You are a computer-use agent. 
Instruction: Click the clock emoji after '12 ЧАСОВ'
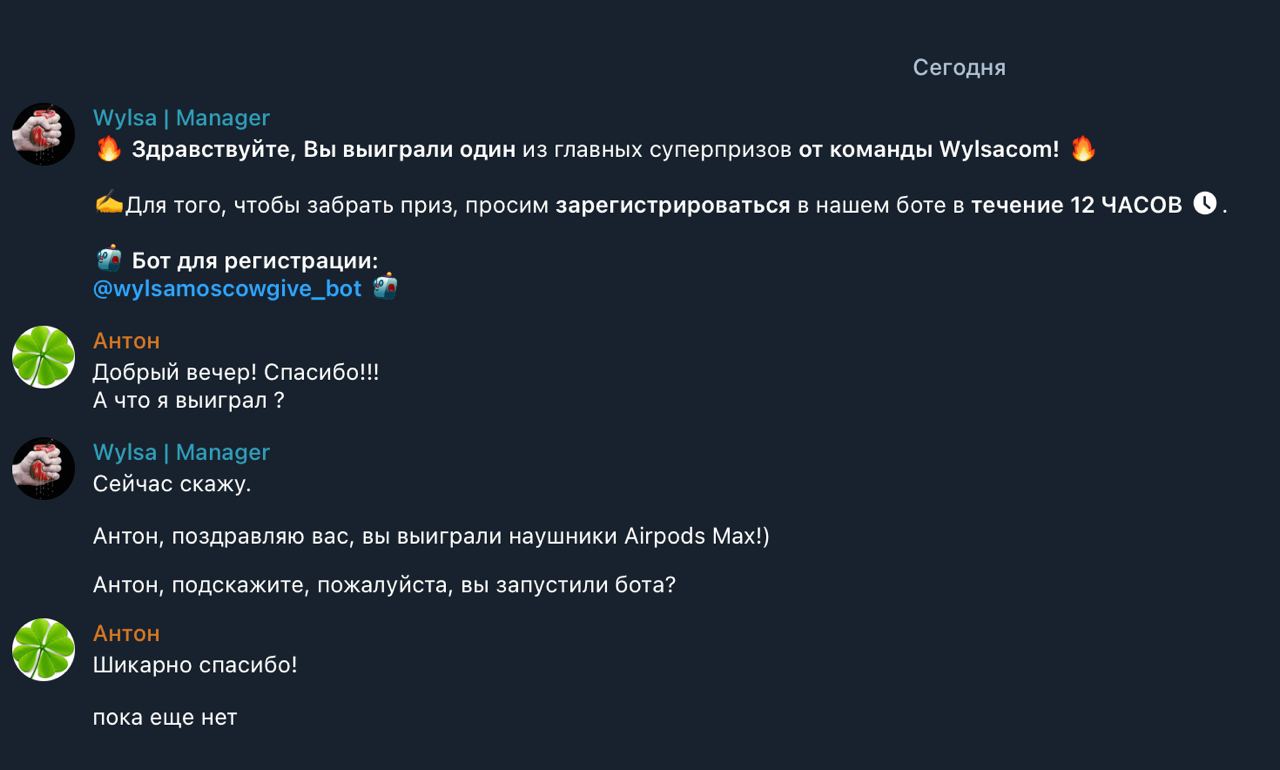click(1205, 204)
